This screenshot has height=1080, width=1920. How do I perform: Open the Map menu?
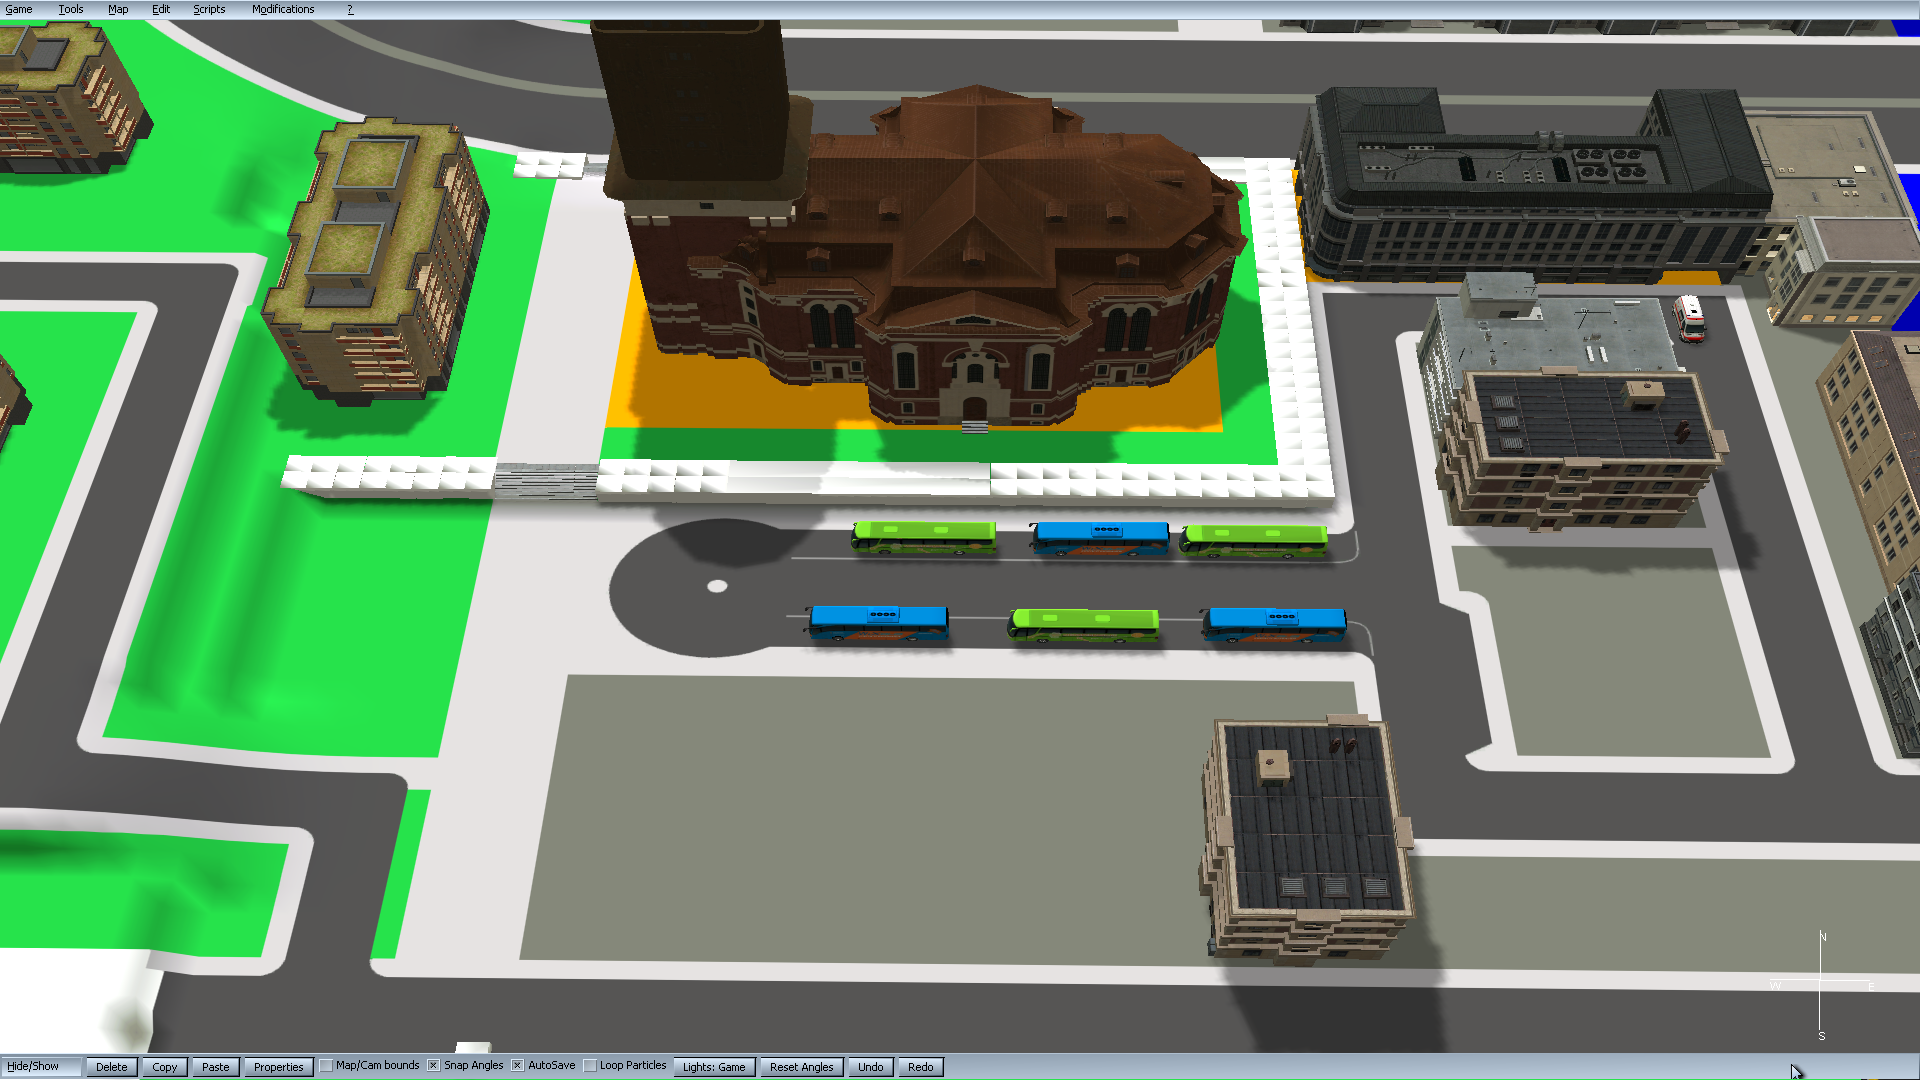(118, 9)
